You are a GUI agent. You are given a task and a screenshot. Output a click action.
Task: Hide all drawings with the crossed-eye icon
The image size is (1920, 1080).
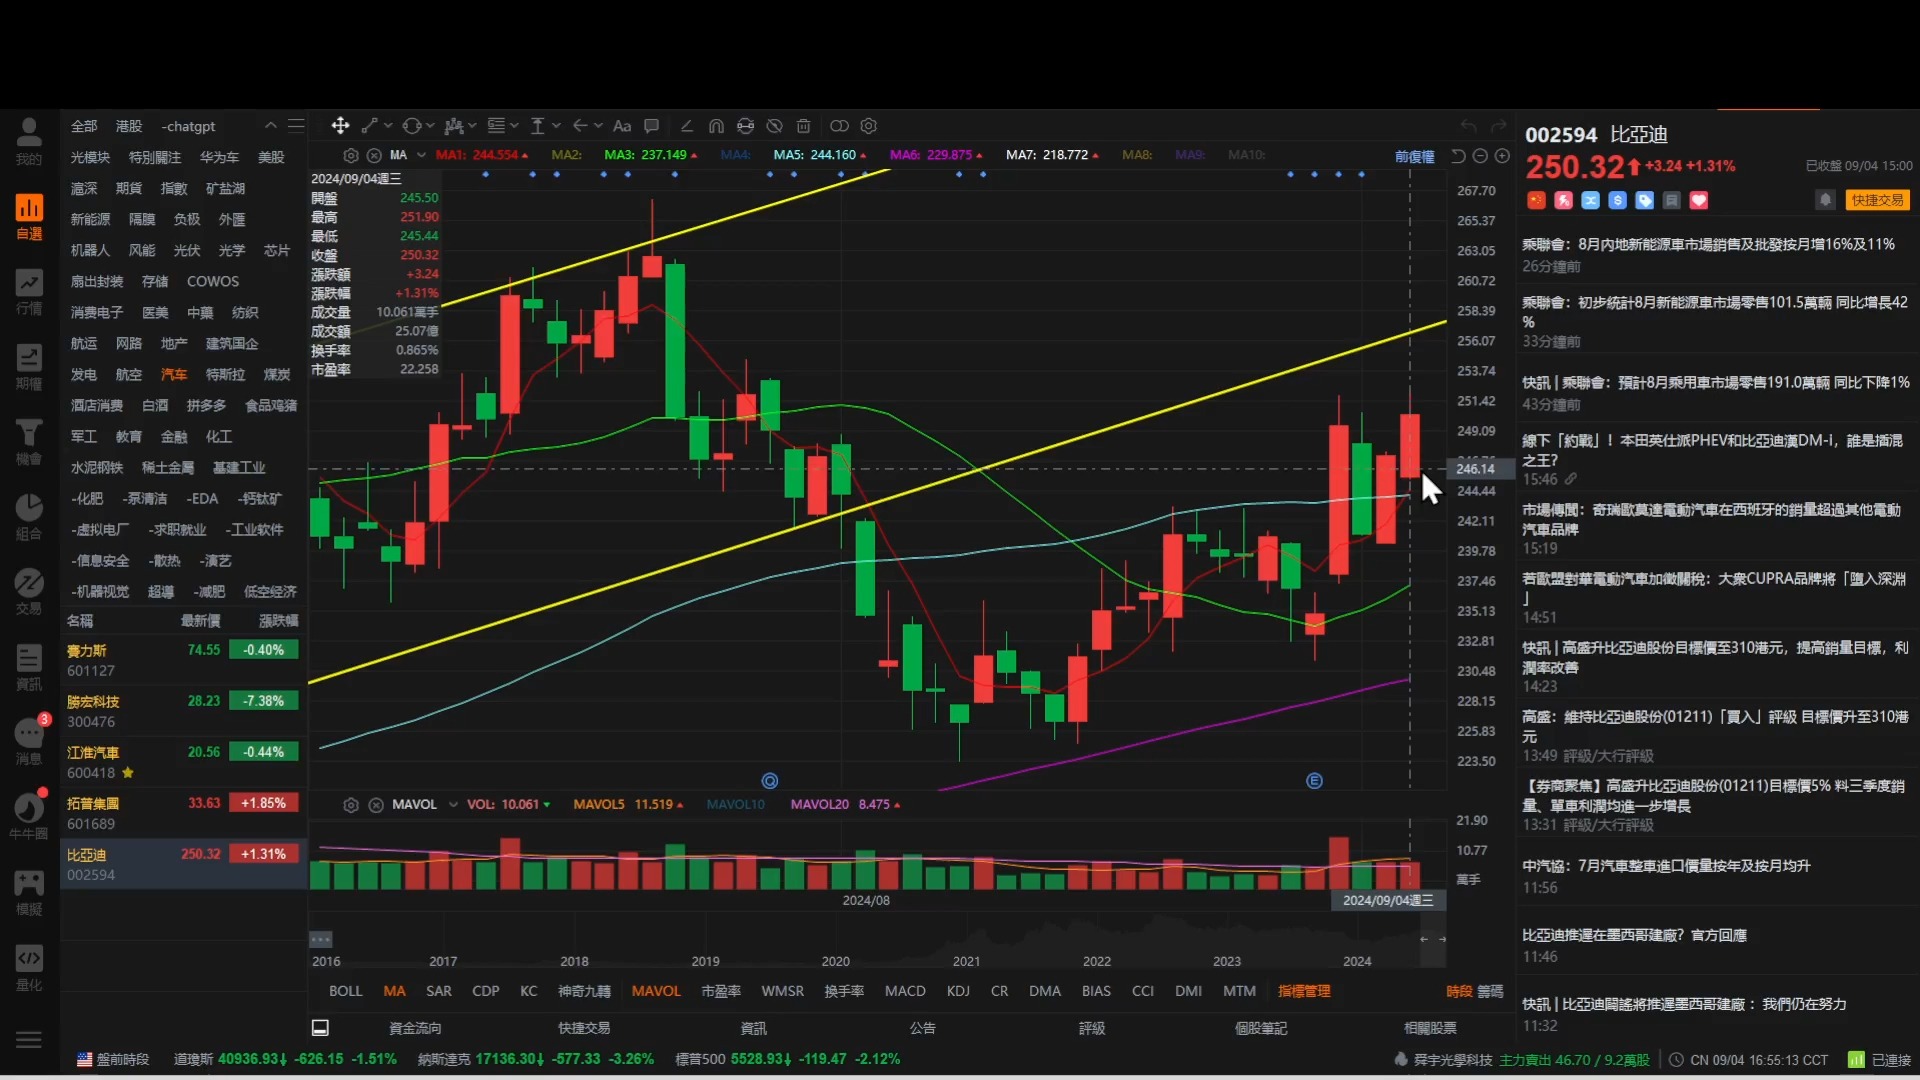(x=774, y=126)
